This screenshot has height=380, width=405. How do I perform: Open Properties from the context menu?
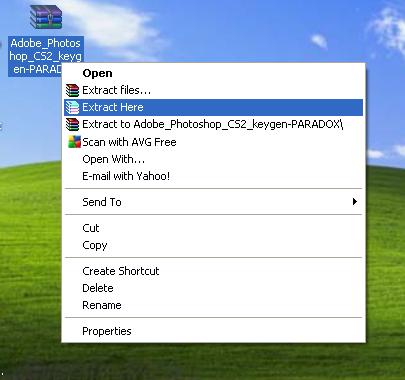pyautogui.click(x=213, y=331)
